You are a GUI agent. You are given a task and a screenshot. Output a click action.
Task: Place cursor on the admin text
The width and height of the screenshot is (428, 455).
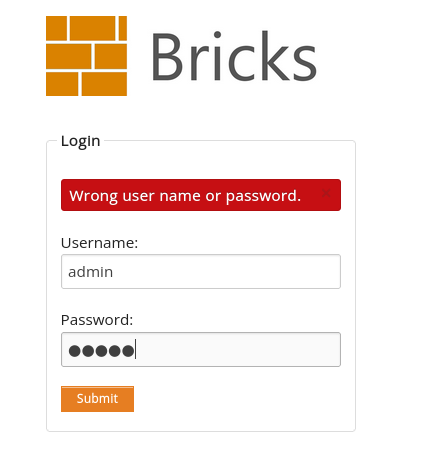click(x=90, y=272)
